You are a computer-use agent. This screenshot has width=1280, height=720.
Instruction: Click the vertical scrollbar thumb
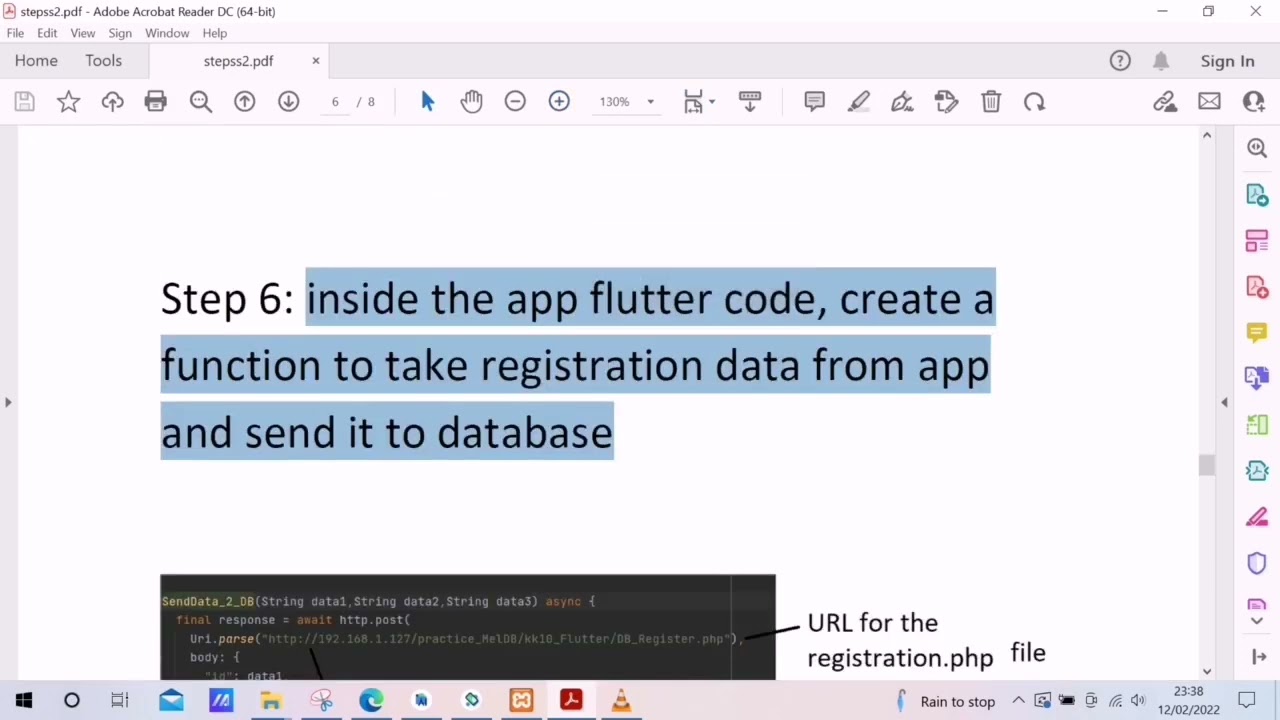click(x=1207, y=465)
